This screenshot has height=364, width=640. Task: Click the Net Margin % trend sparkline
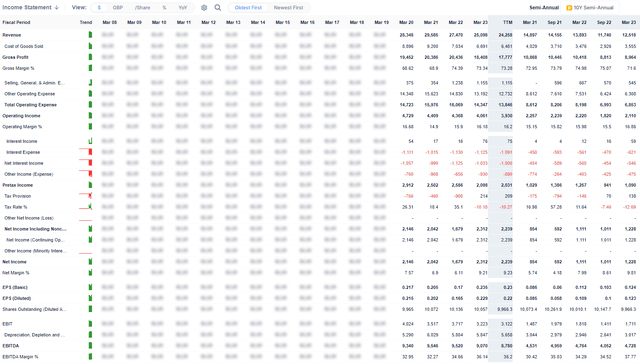[90, 273]
